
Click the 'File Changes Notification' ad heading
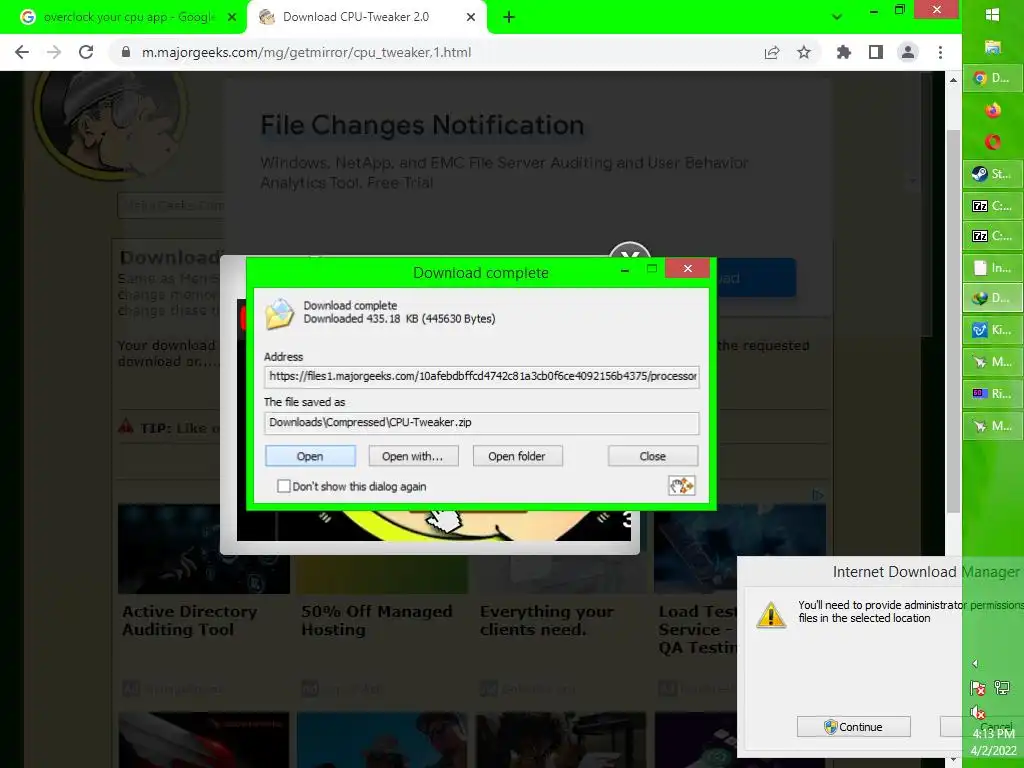[x=422, y=125]
